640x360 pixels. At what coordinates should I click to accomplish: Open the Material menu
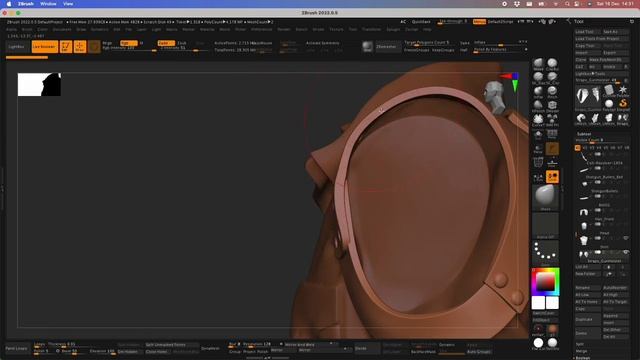coord(207,29)
